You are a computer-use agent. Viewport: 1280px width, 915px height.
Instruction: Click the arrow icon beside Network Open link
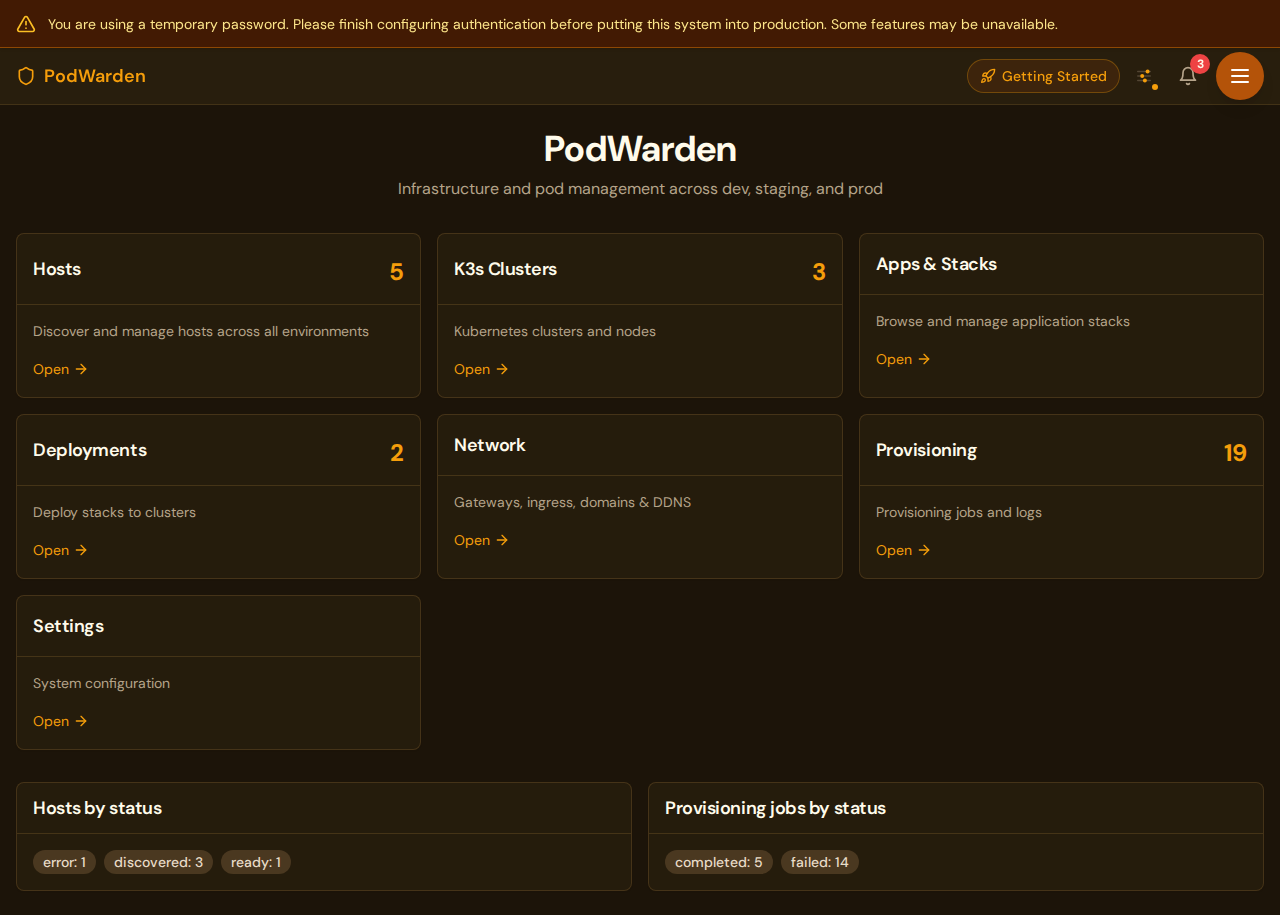(502, 540)
